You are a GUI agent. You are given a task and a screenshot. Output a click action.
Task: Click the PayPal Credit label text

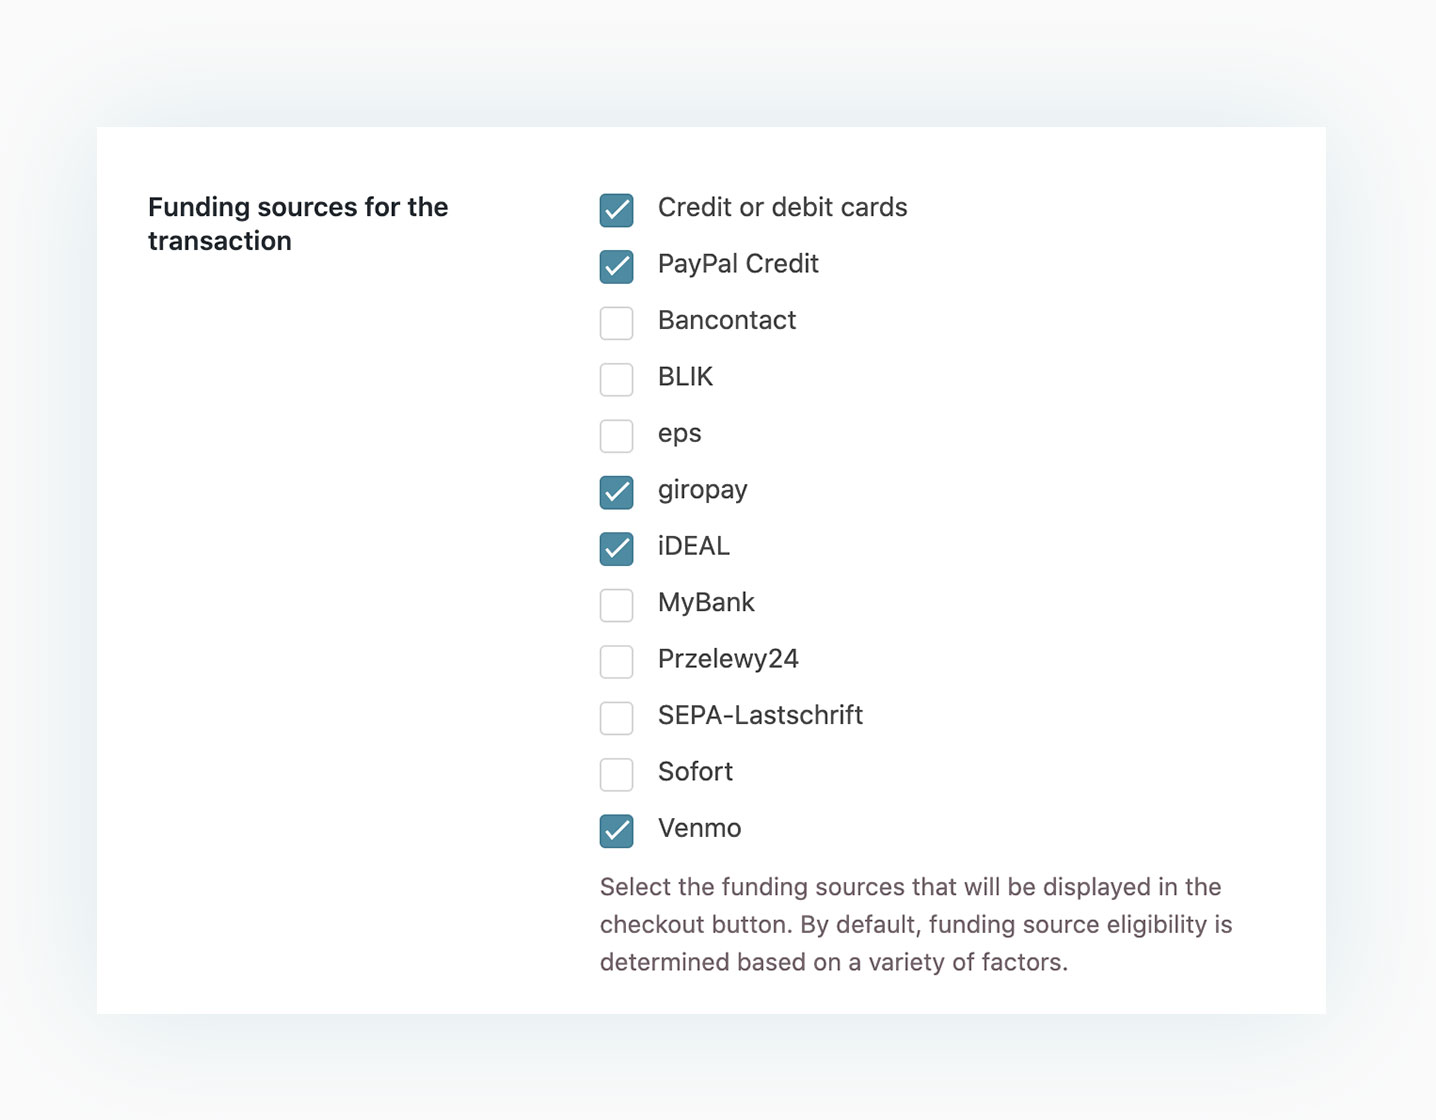tap(738, 264)
